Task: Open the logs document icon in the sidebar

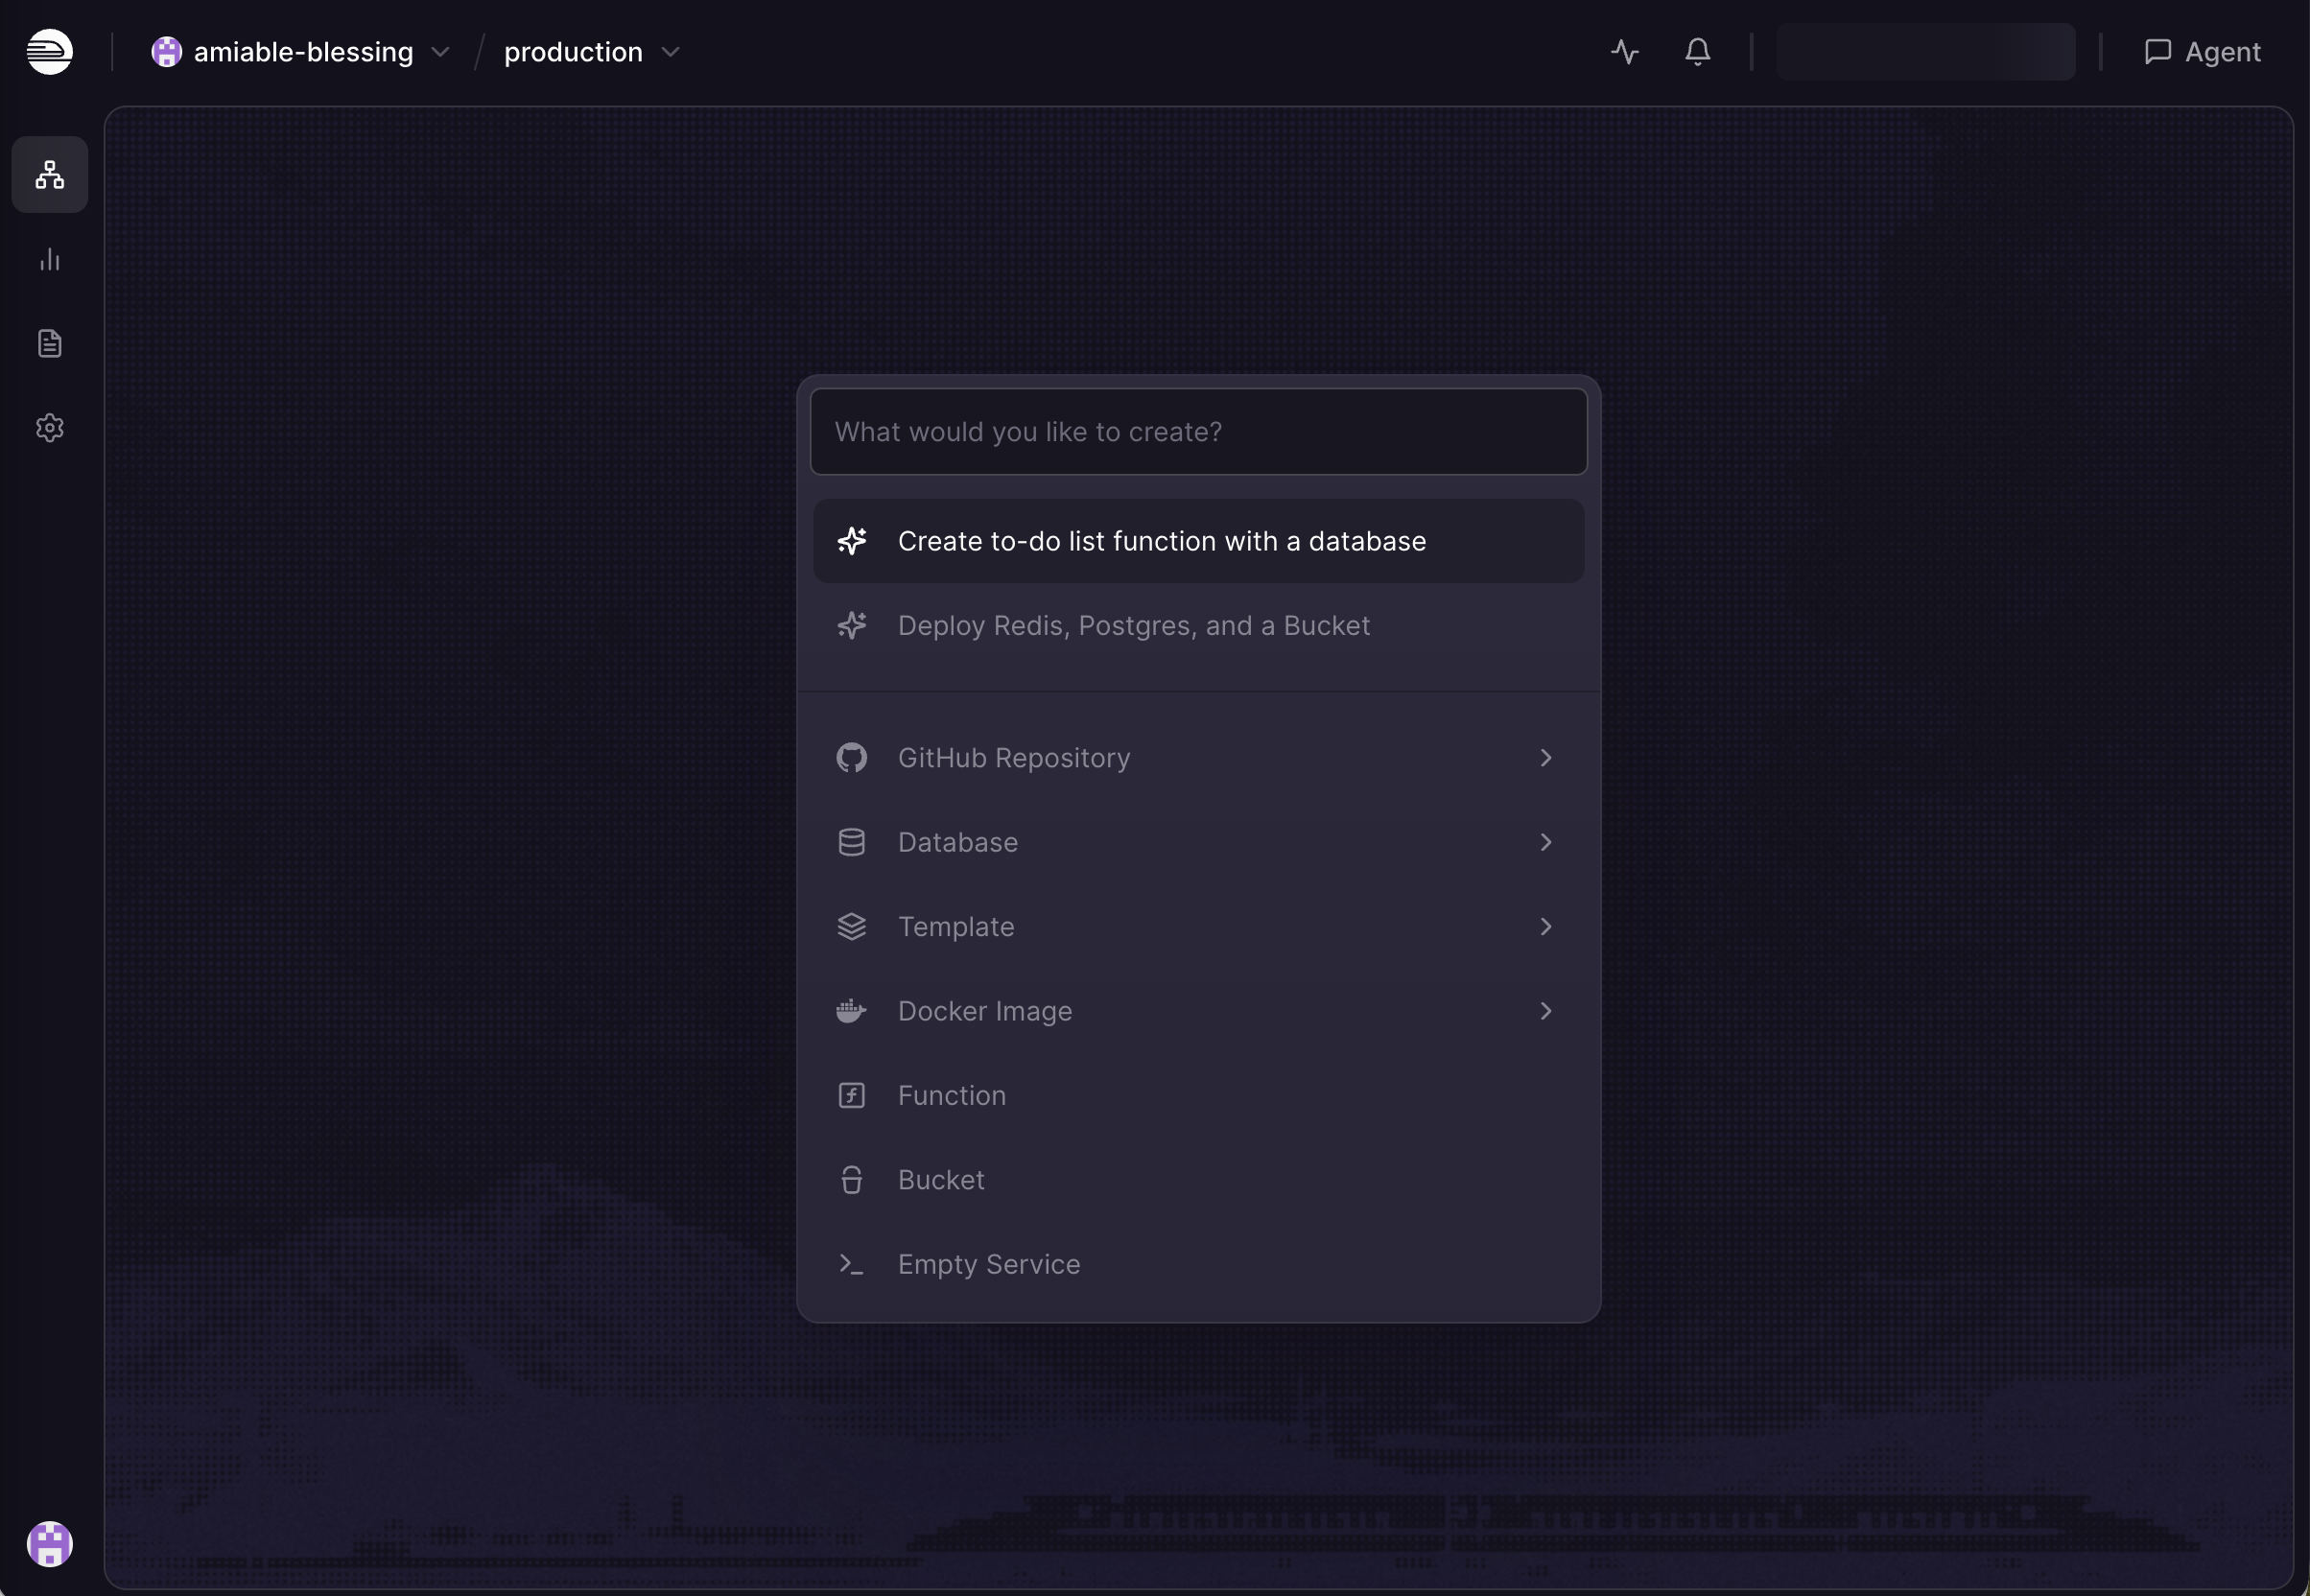Action: tap(49, 343)
